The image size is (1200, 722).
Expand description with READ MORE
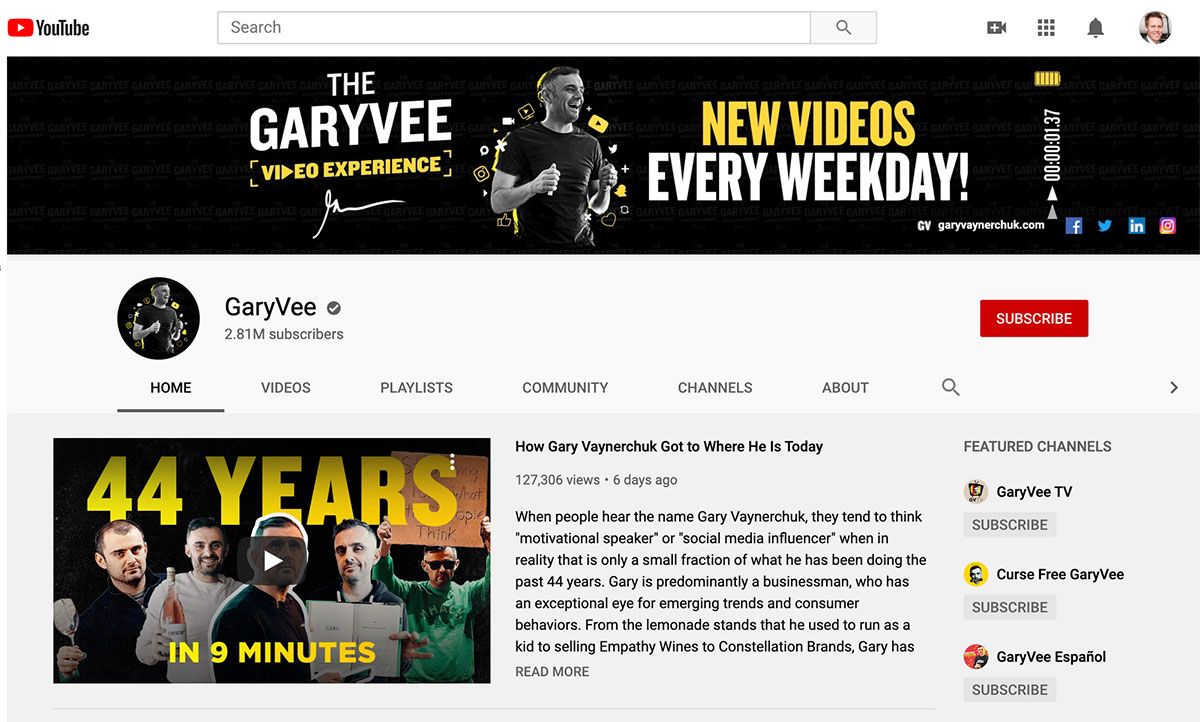pyautogui.click(x=552, y=672)
